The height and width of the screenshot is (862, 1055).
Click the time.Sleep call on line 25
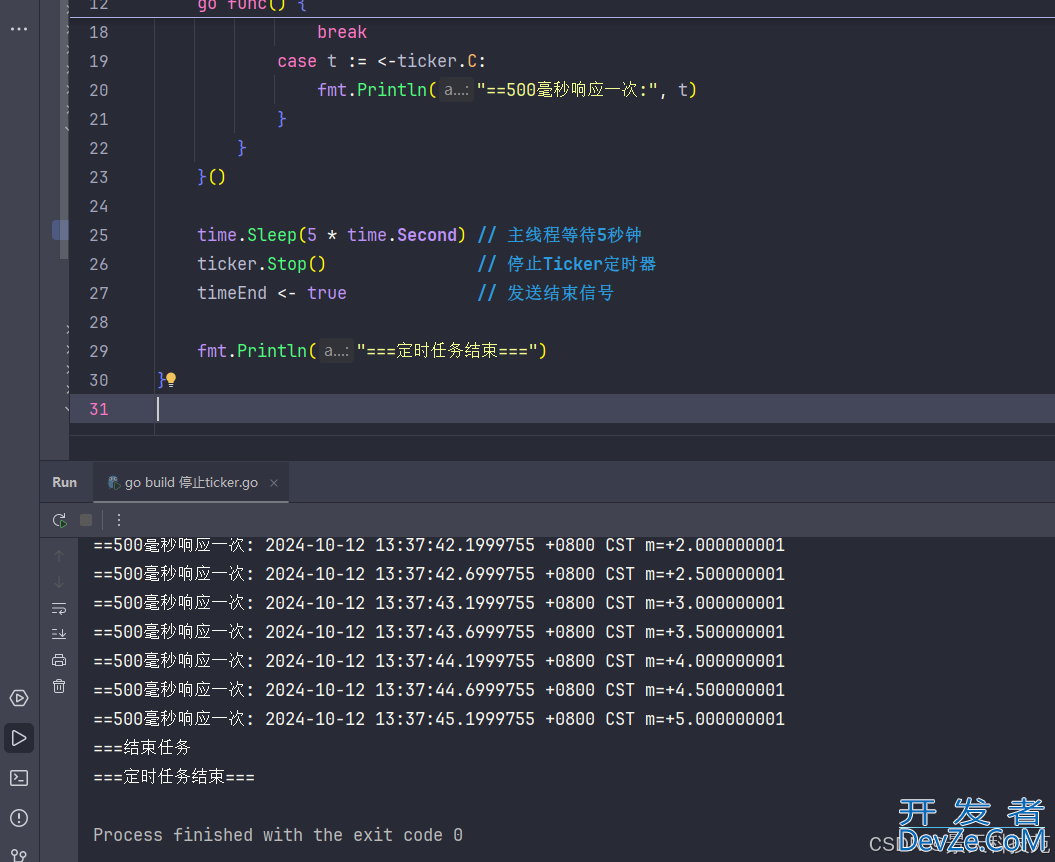pyautogui.click(x=331, y=235)
